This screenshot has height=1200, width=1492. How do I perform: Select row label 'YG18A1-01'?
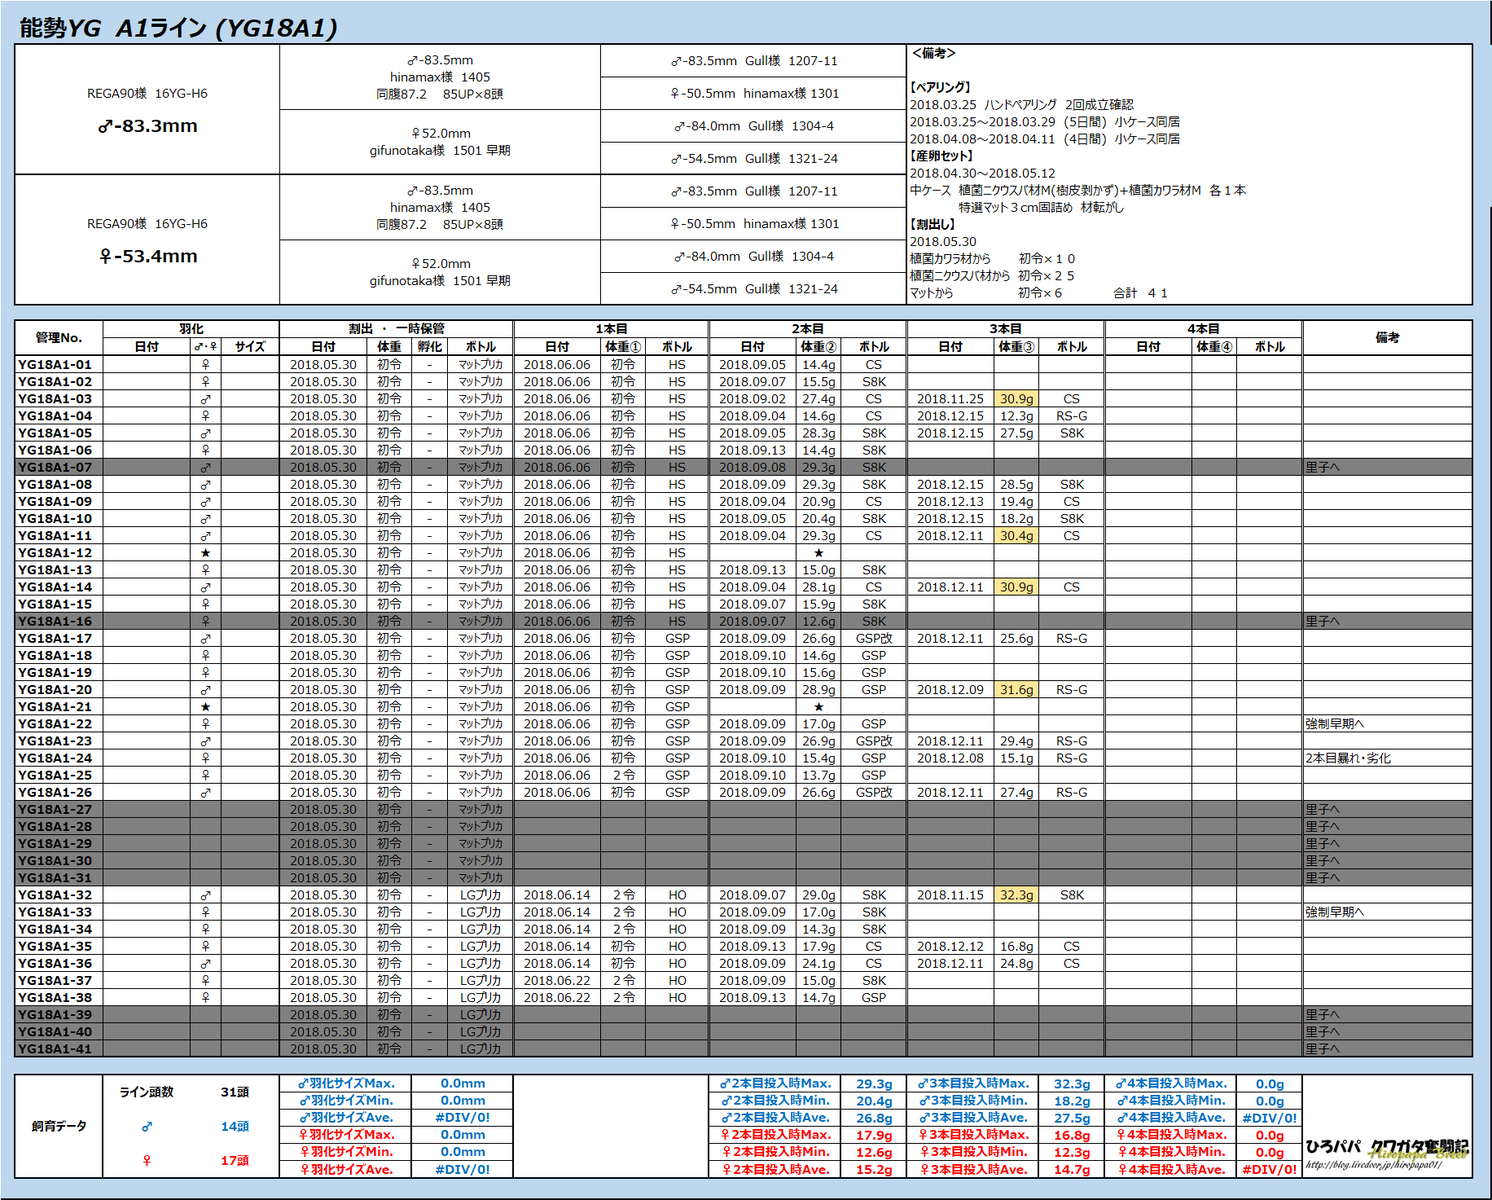(x=55, y=365)
